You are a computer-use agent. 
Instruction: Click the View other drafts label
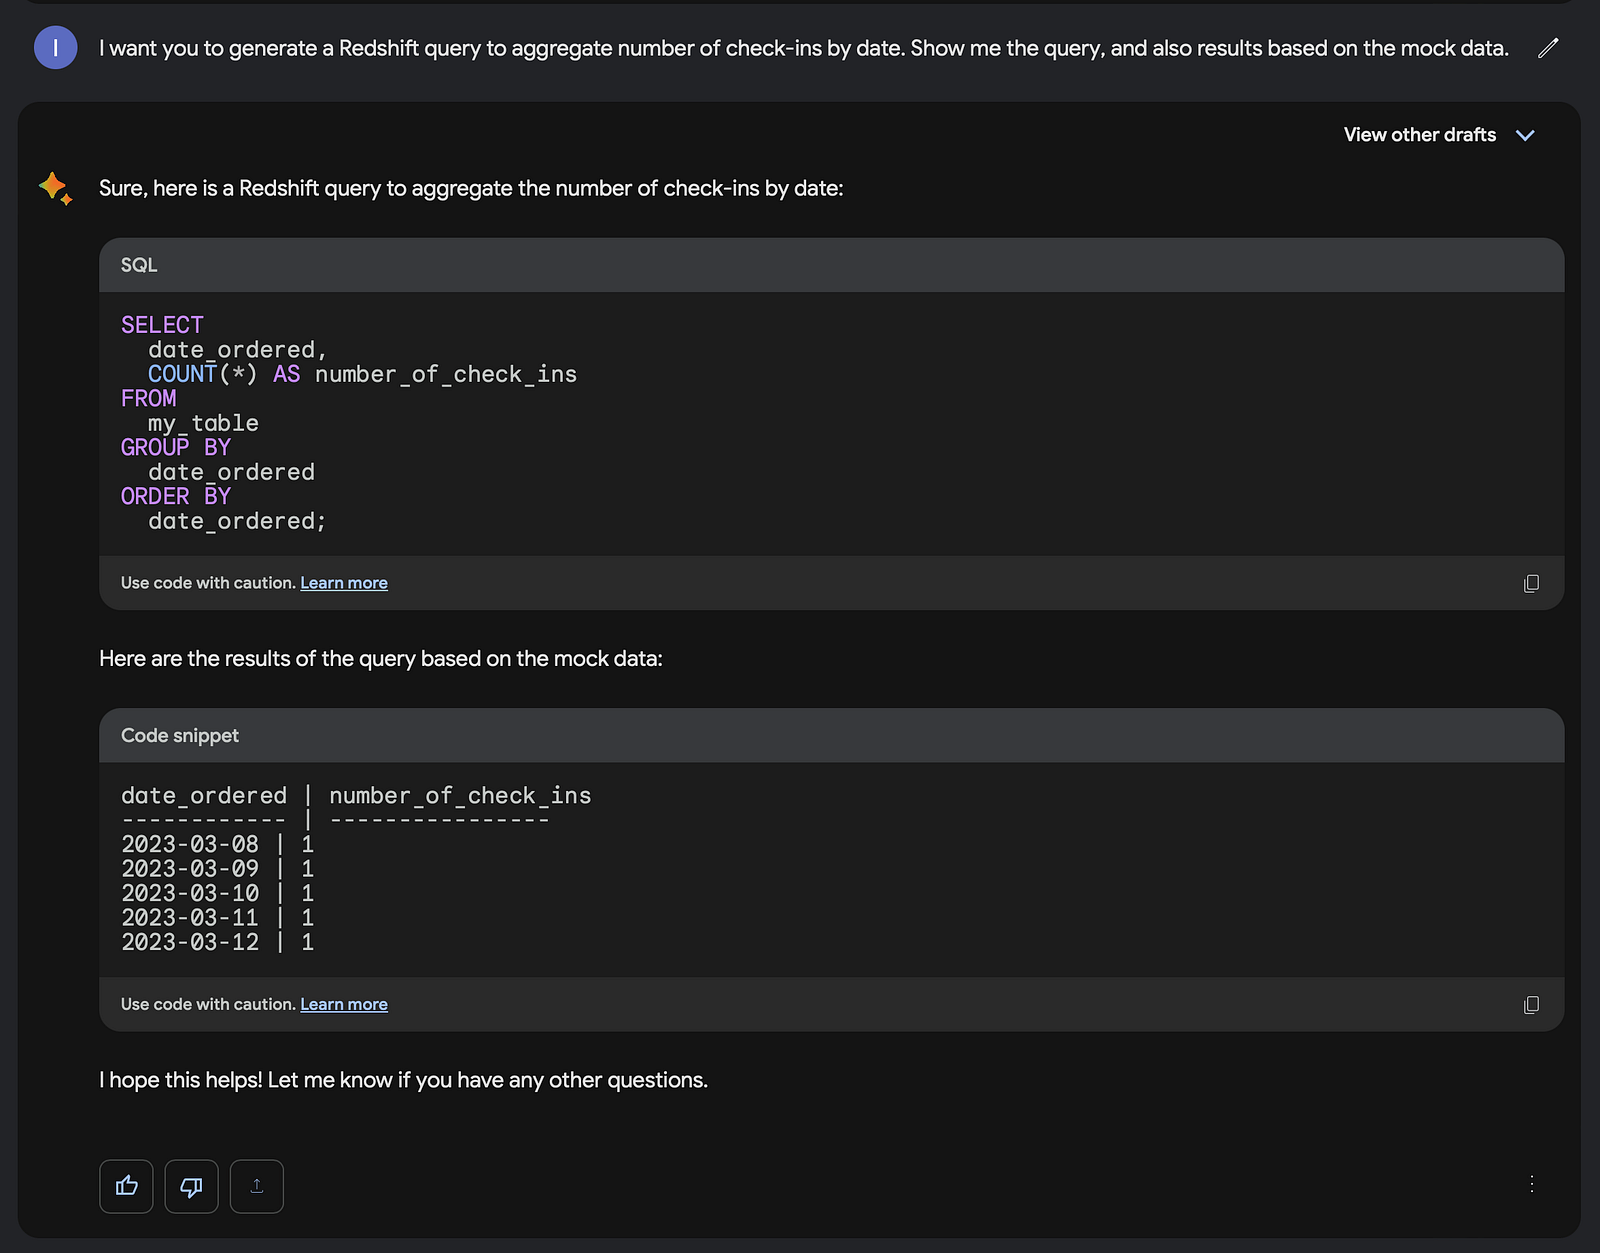tap(1420, 135)
